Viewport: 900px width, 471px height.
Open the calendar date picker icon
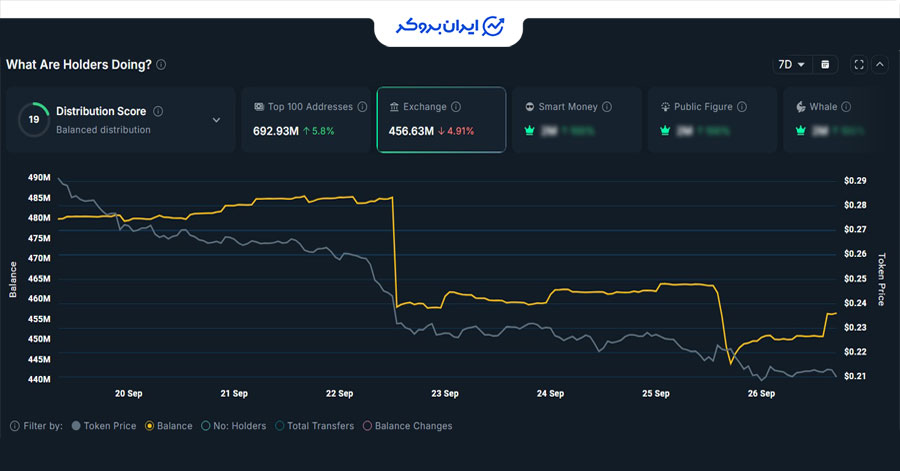(825, 64)
